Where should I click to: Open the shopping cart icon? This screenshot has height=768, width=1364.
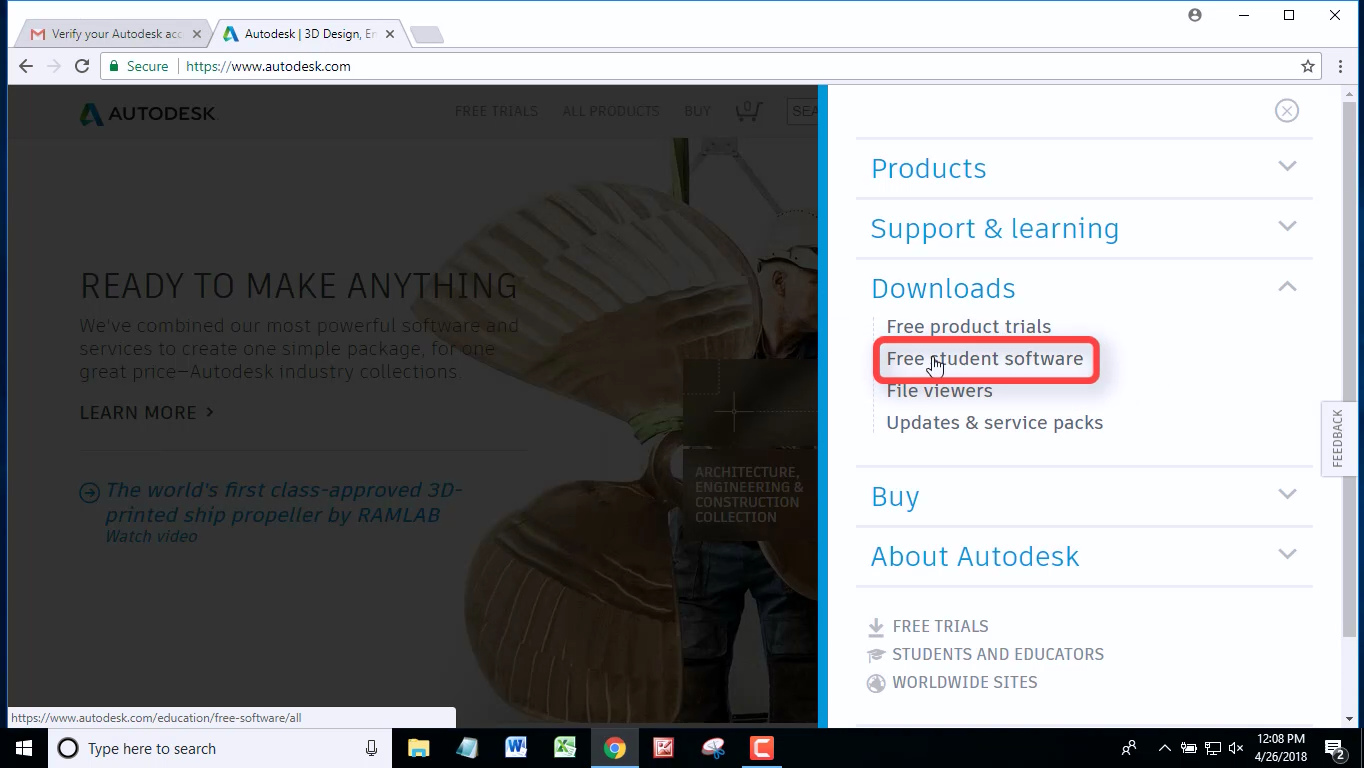click(x=747, y=111)
